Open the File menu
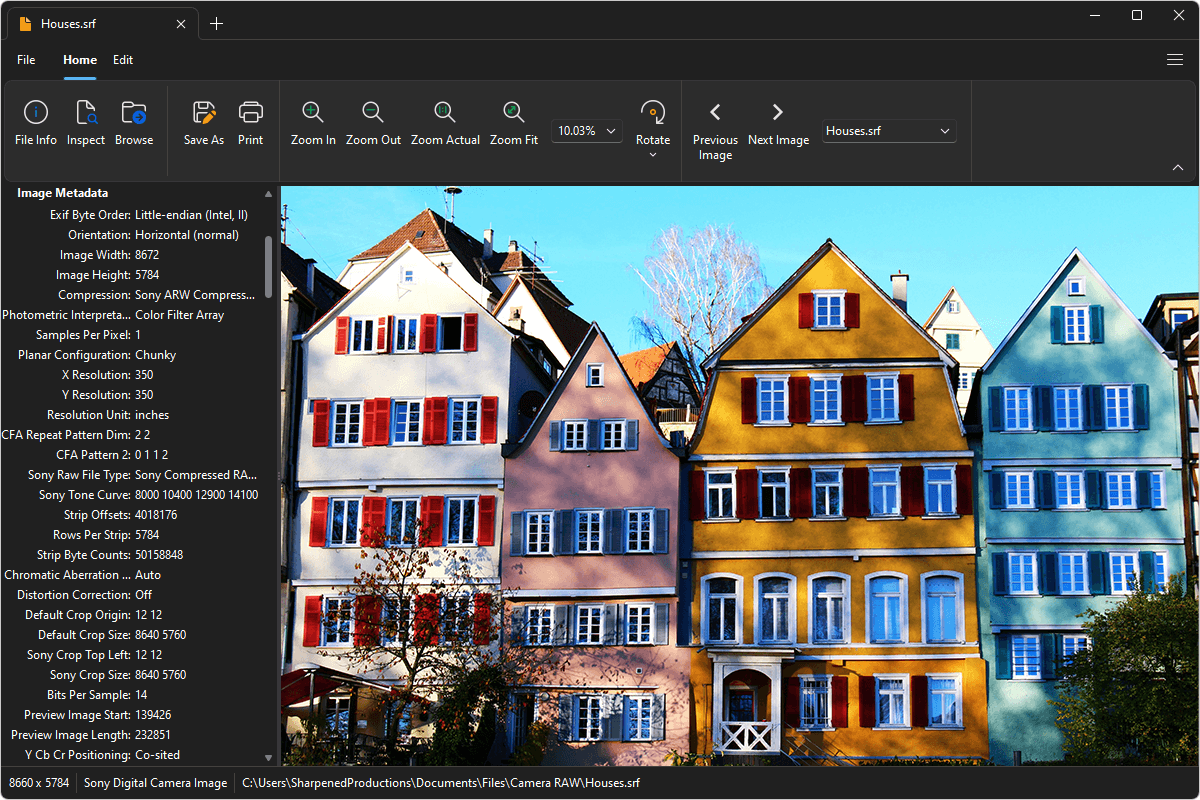This screenshot has height=800, width=1200. 26,60
